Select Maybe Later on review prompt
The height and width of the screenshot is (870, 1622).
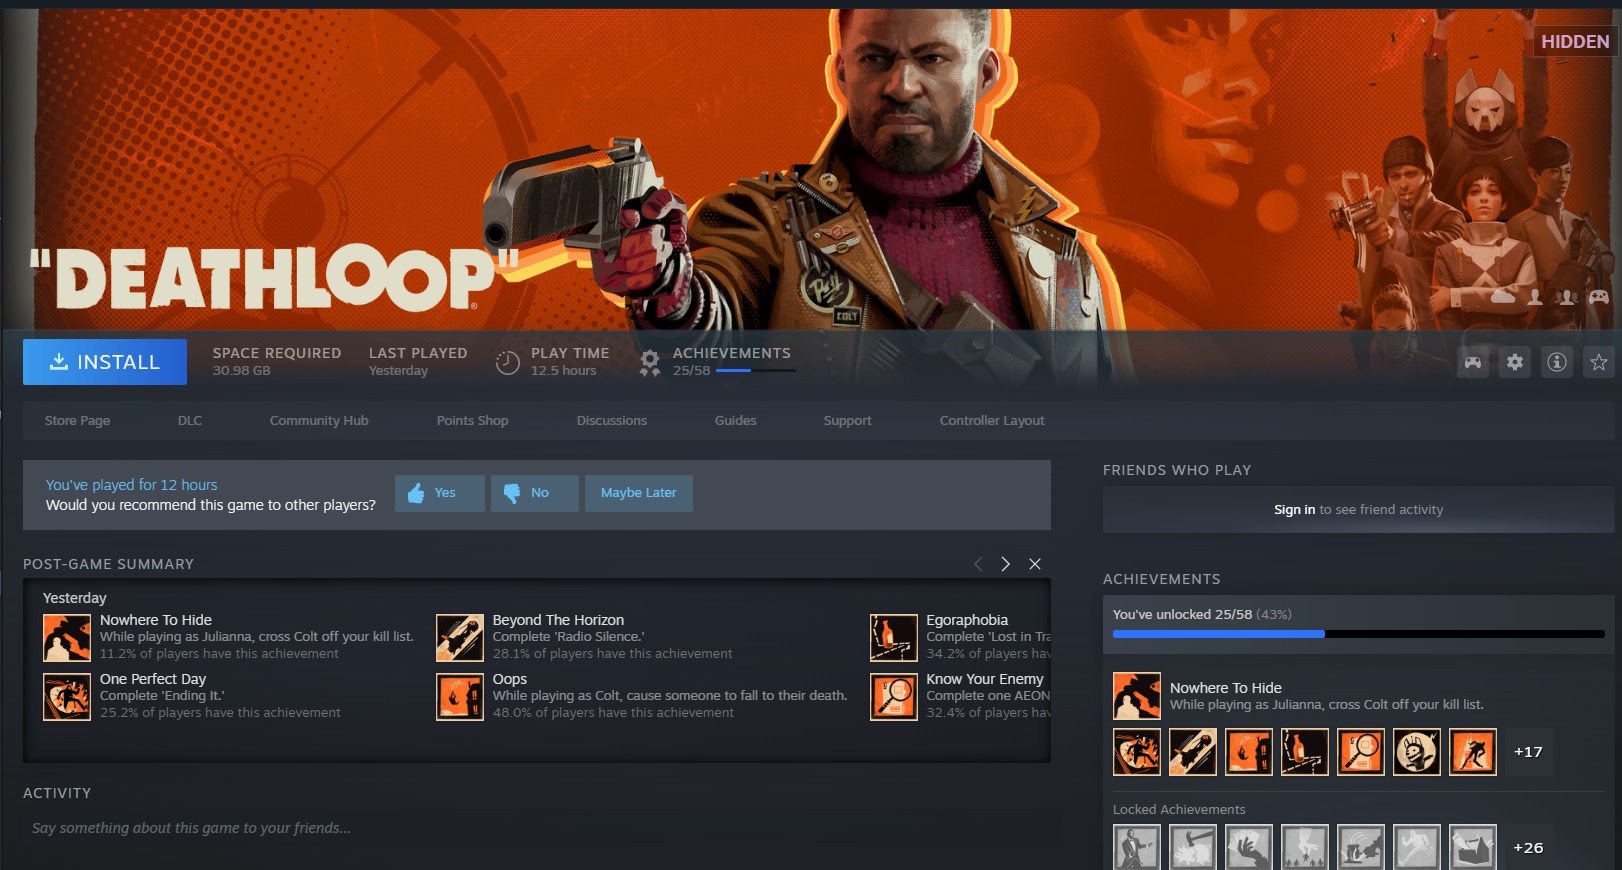coord(639,493)
